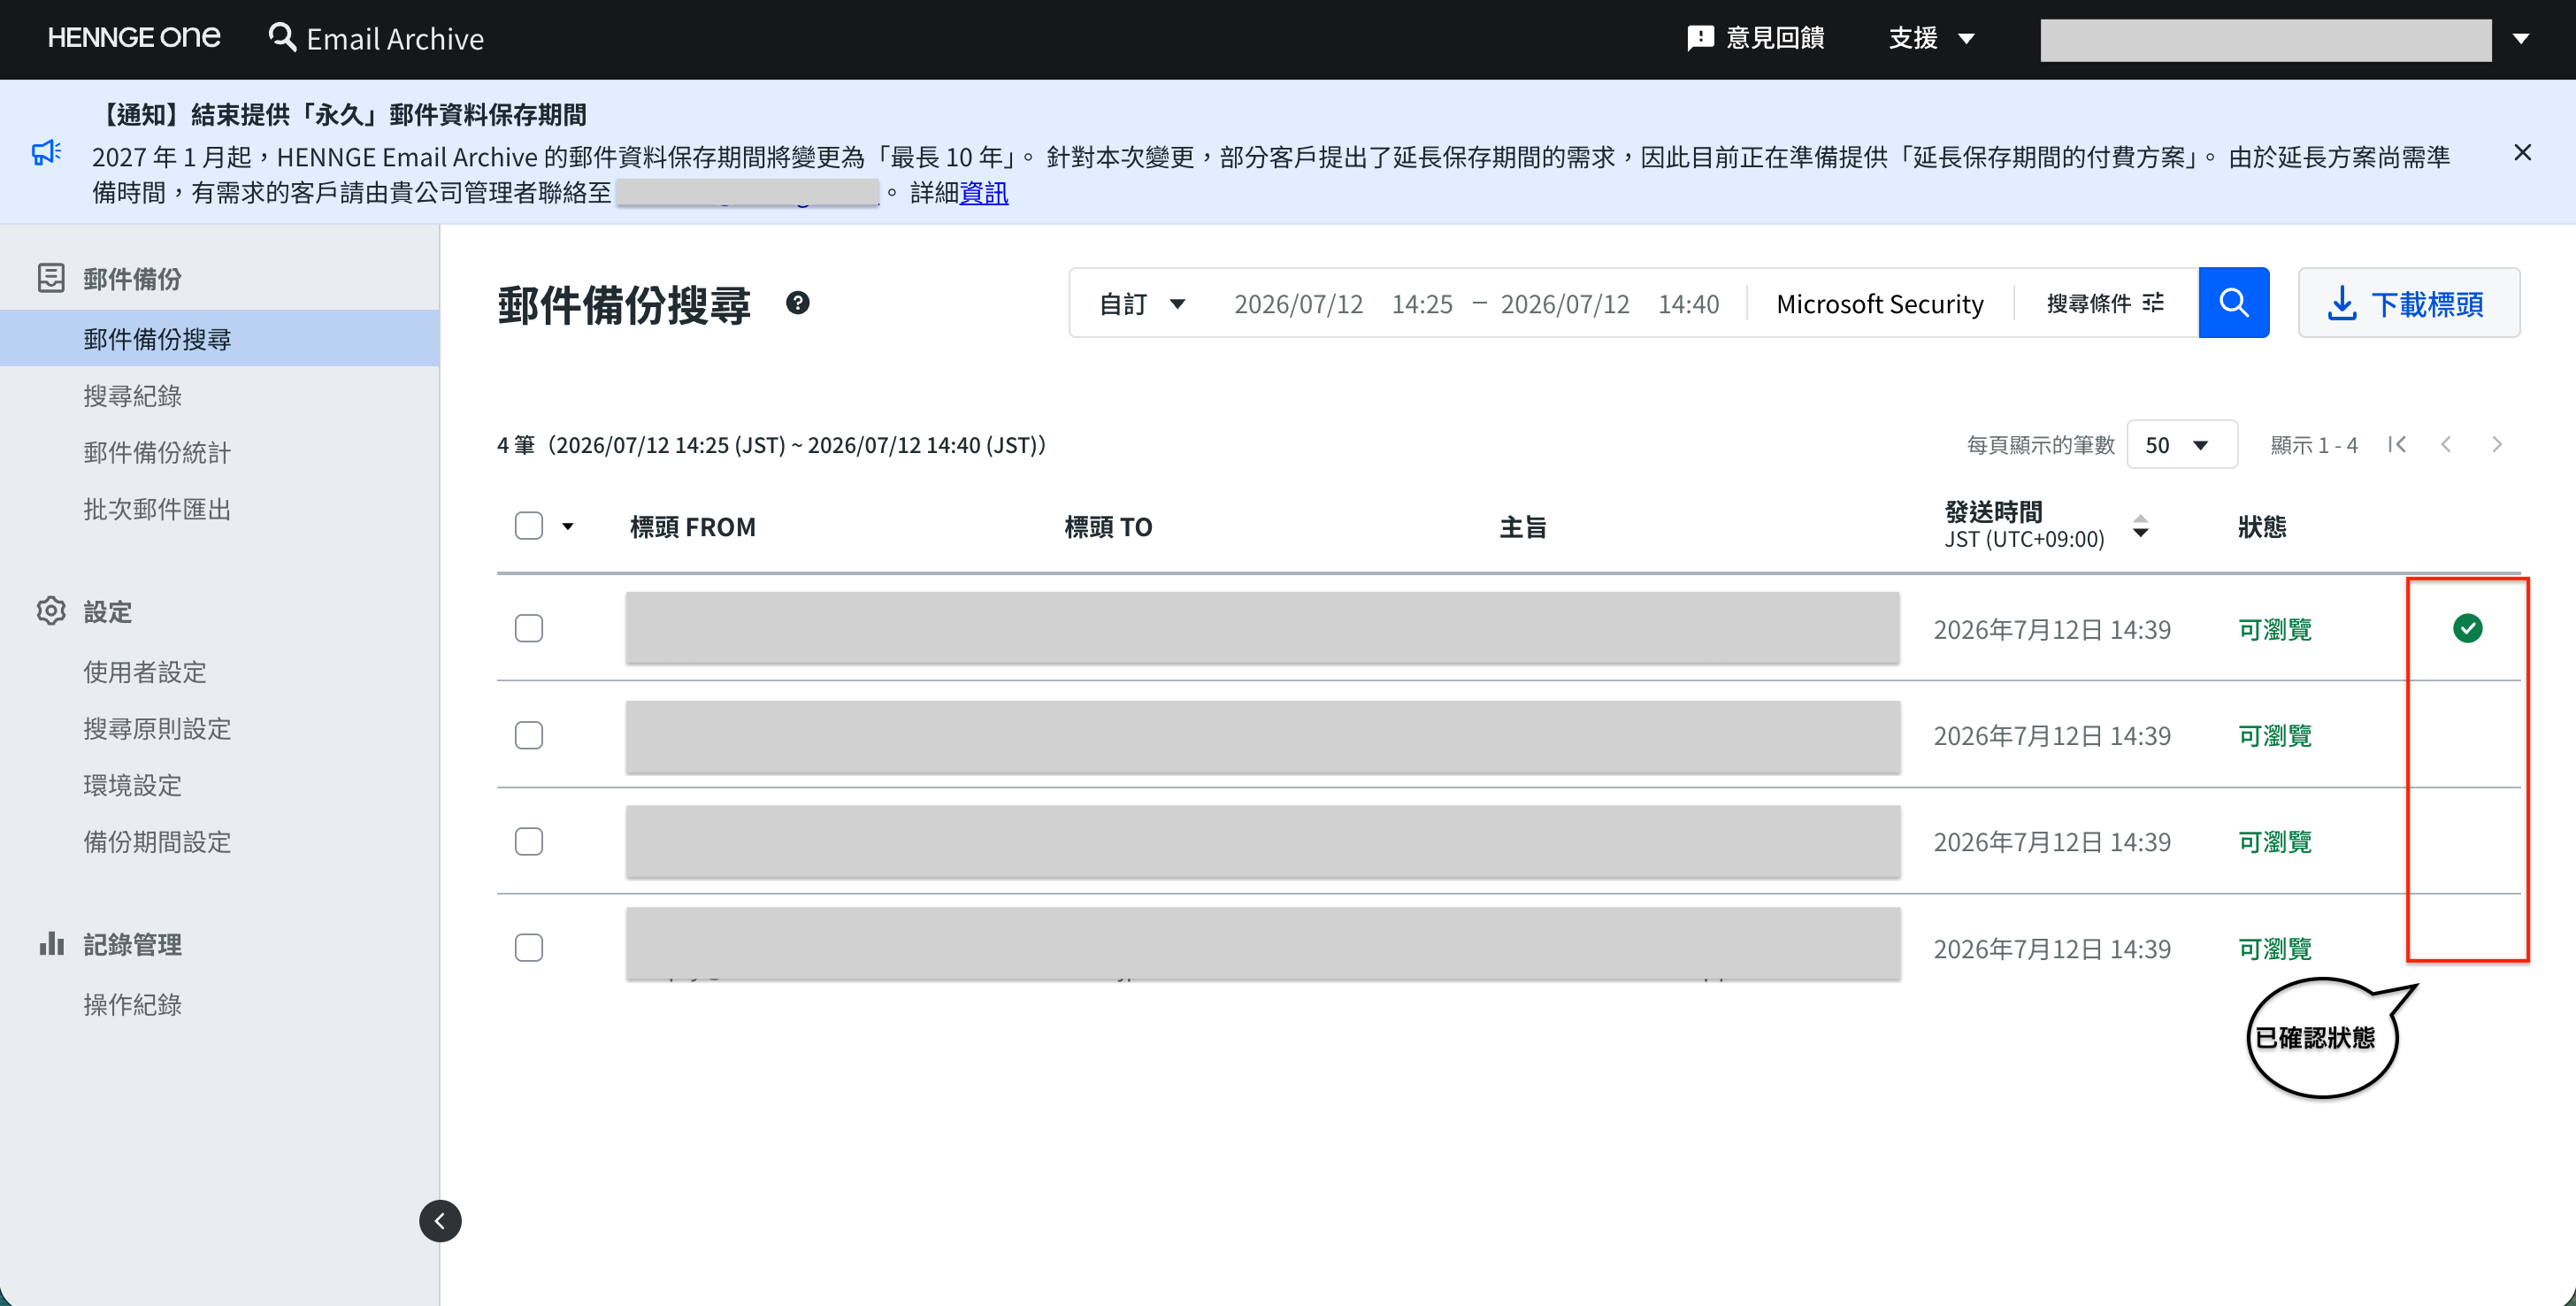
Task: Toggle the select-all header checkbox
Action: point(529,526)
